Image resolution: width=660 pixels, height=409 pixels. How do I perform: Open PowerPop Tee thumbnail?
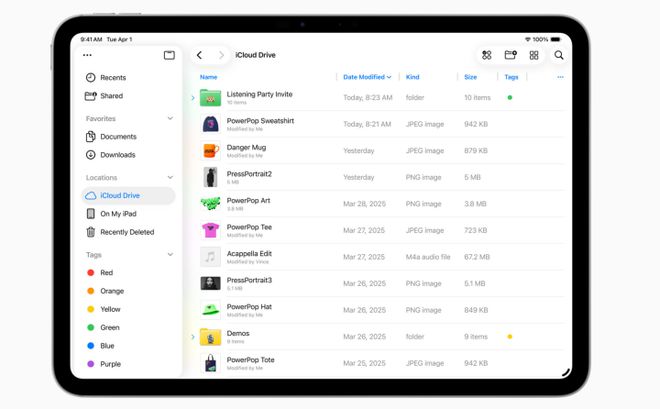point(210,230)
